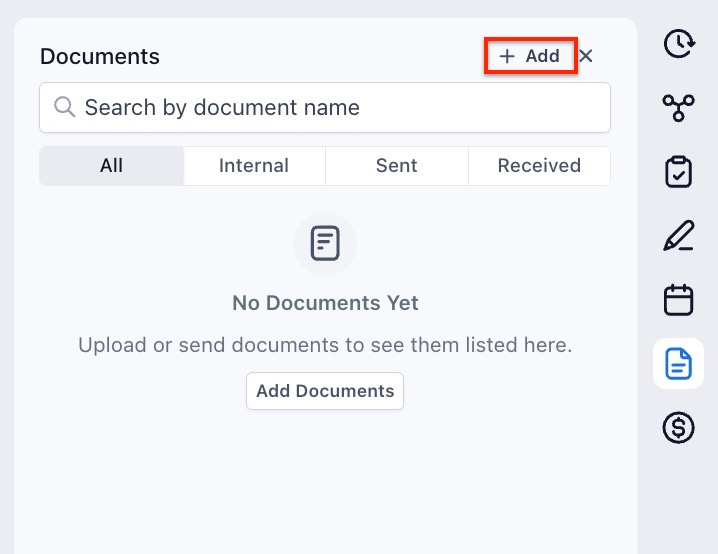Viewport: 718px width, 554px height.
Task: Show the Received documents tab
Action: (x=539, y=166)
